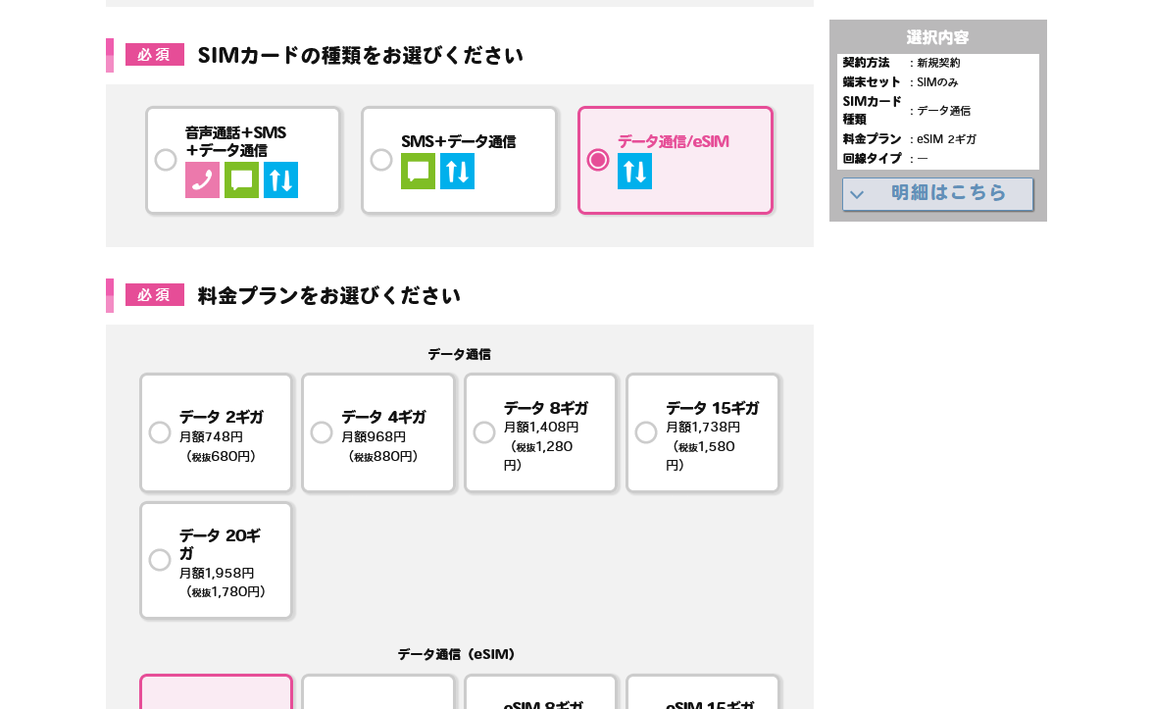Click green SMS icon in 音声通話+SMS card
This screenshot has width=1152, height=709.
241,180
